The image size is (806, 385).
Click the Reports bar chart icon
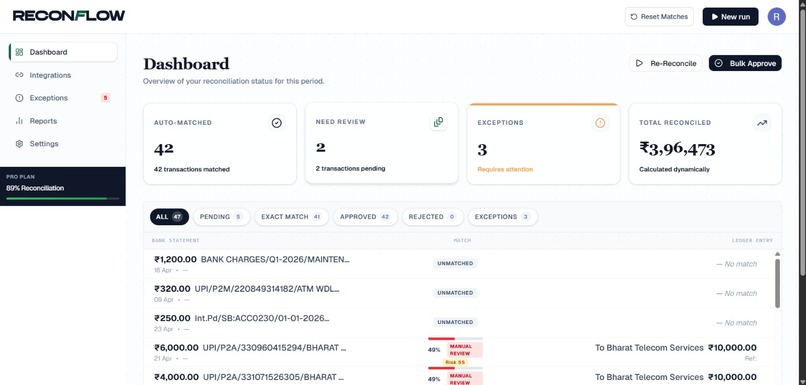(x=20, y=121)
